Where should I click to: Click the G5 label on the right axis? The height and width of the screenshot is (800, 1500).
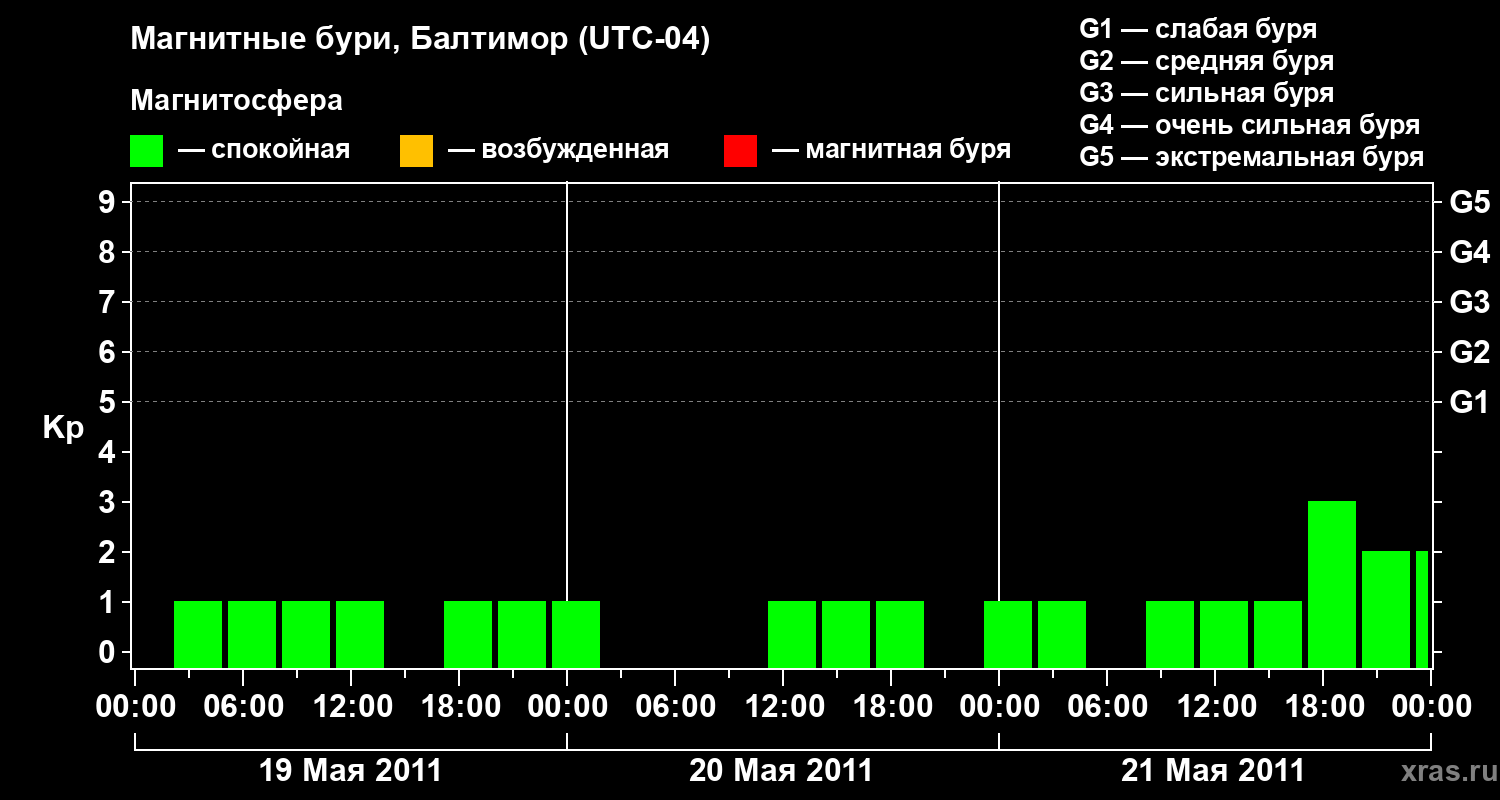pyautogui.click(x=1469, y=203)
